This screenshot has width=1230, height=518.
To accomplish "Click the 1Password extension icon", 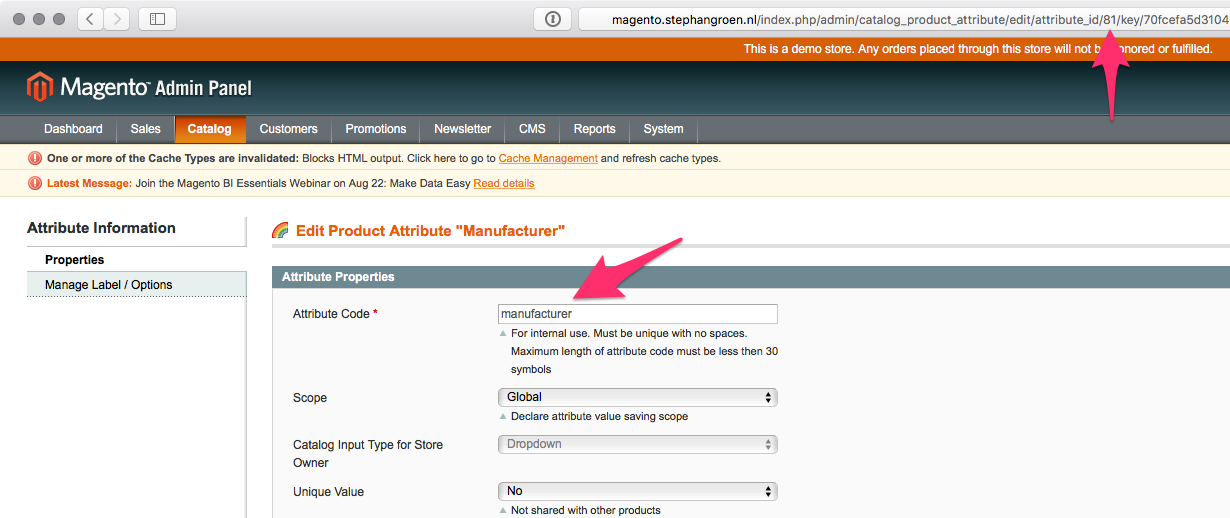I will tap(552, 19).
